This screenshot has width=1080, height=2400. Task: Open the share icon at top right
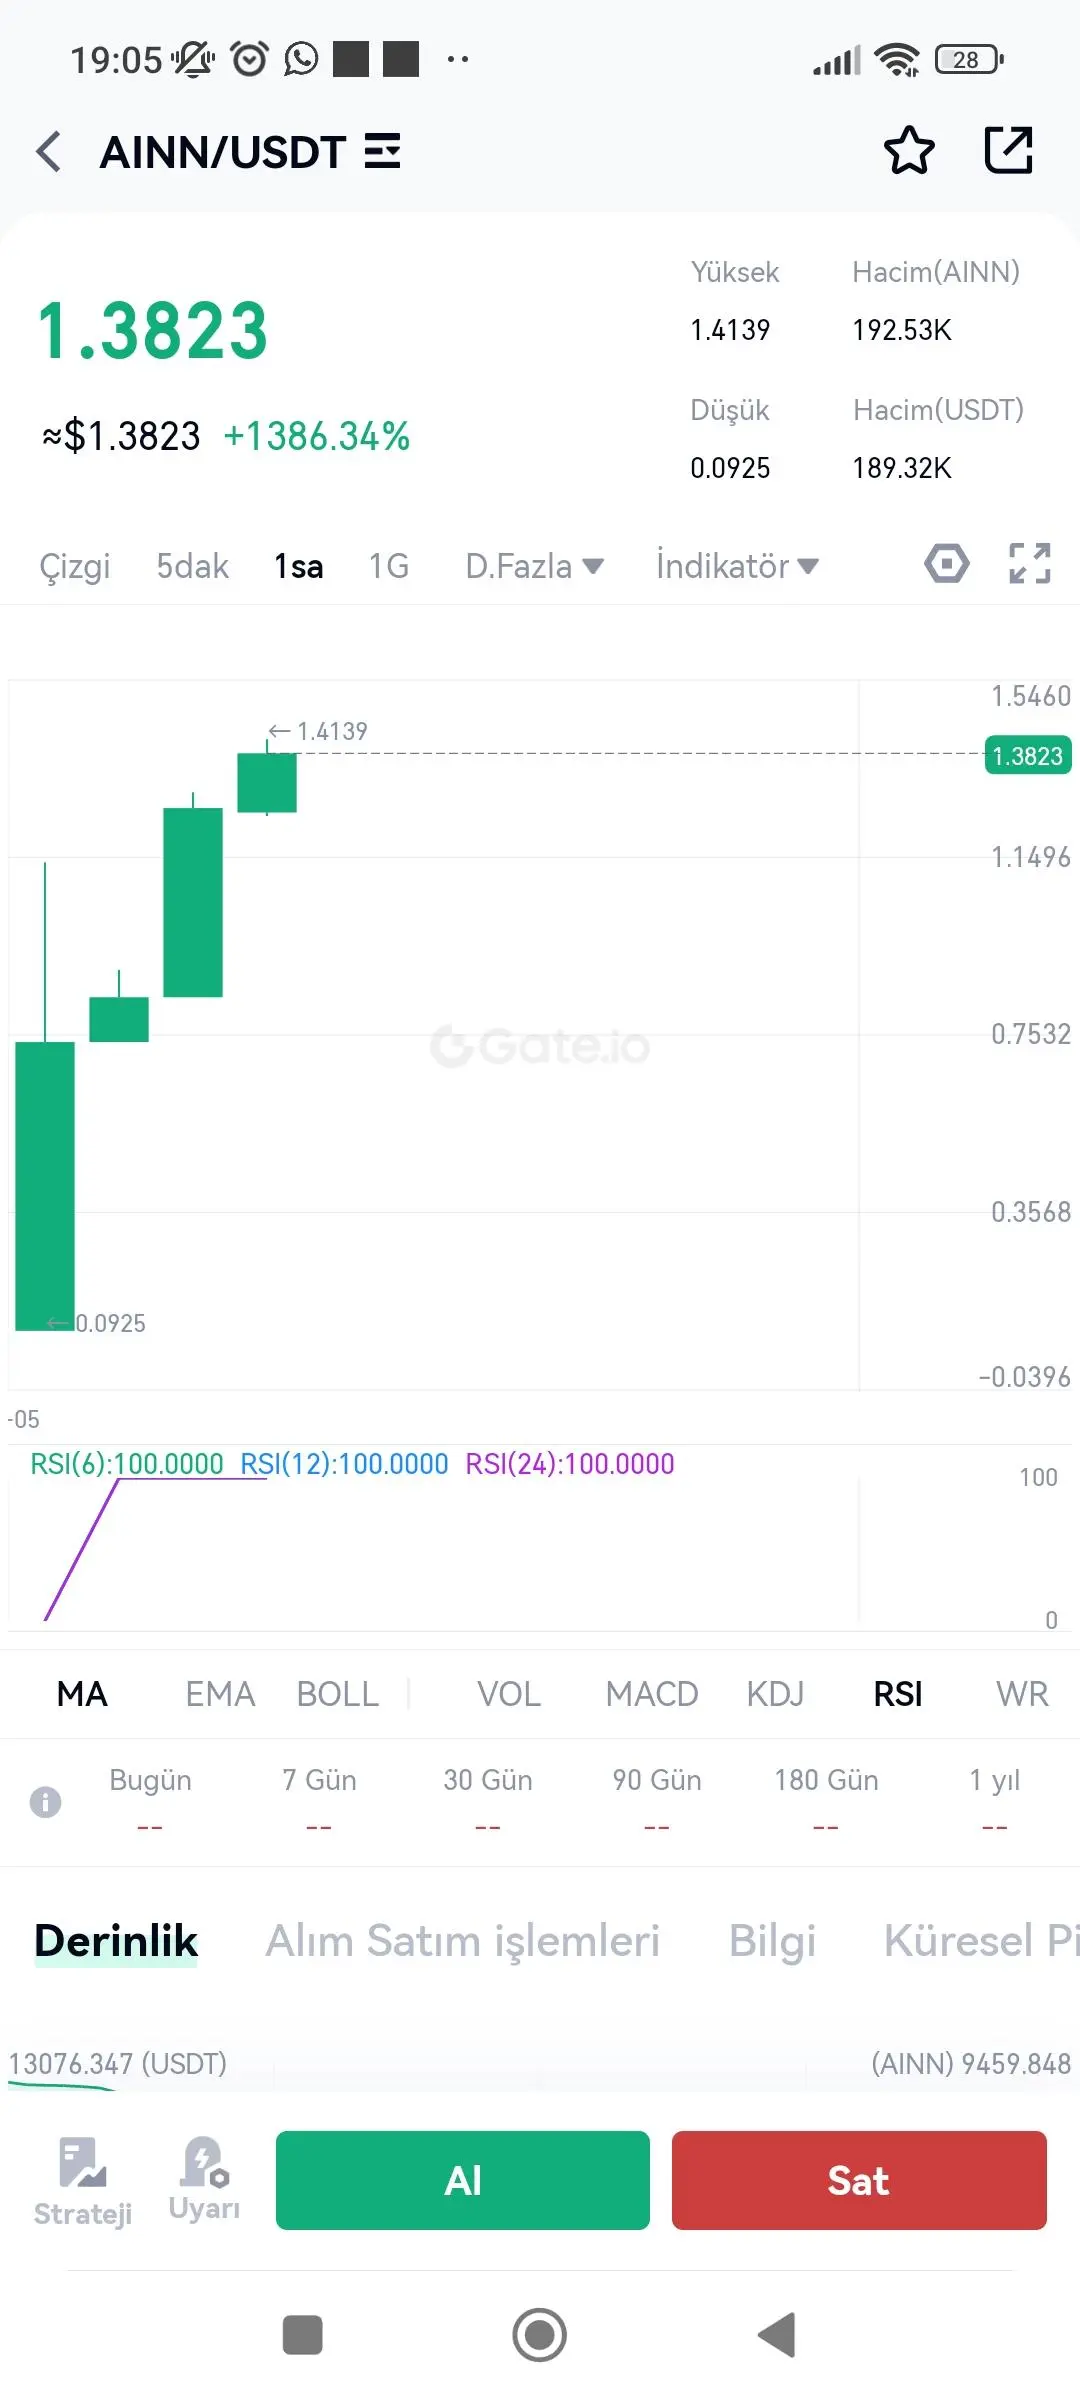1008,150
